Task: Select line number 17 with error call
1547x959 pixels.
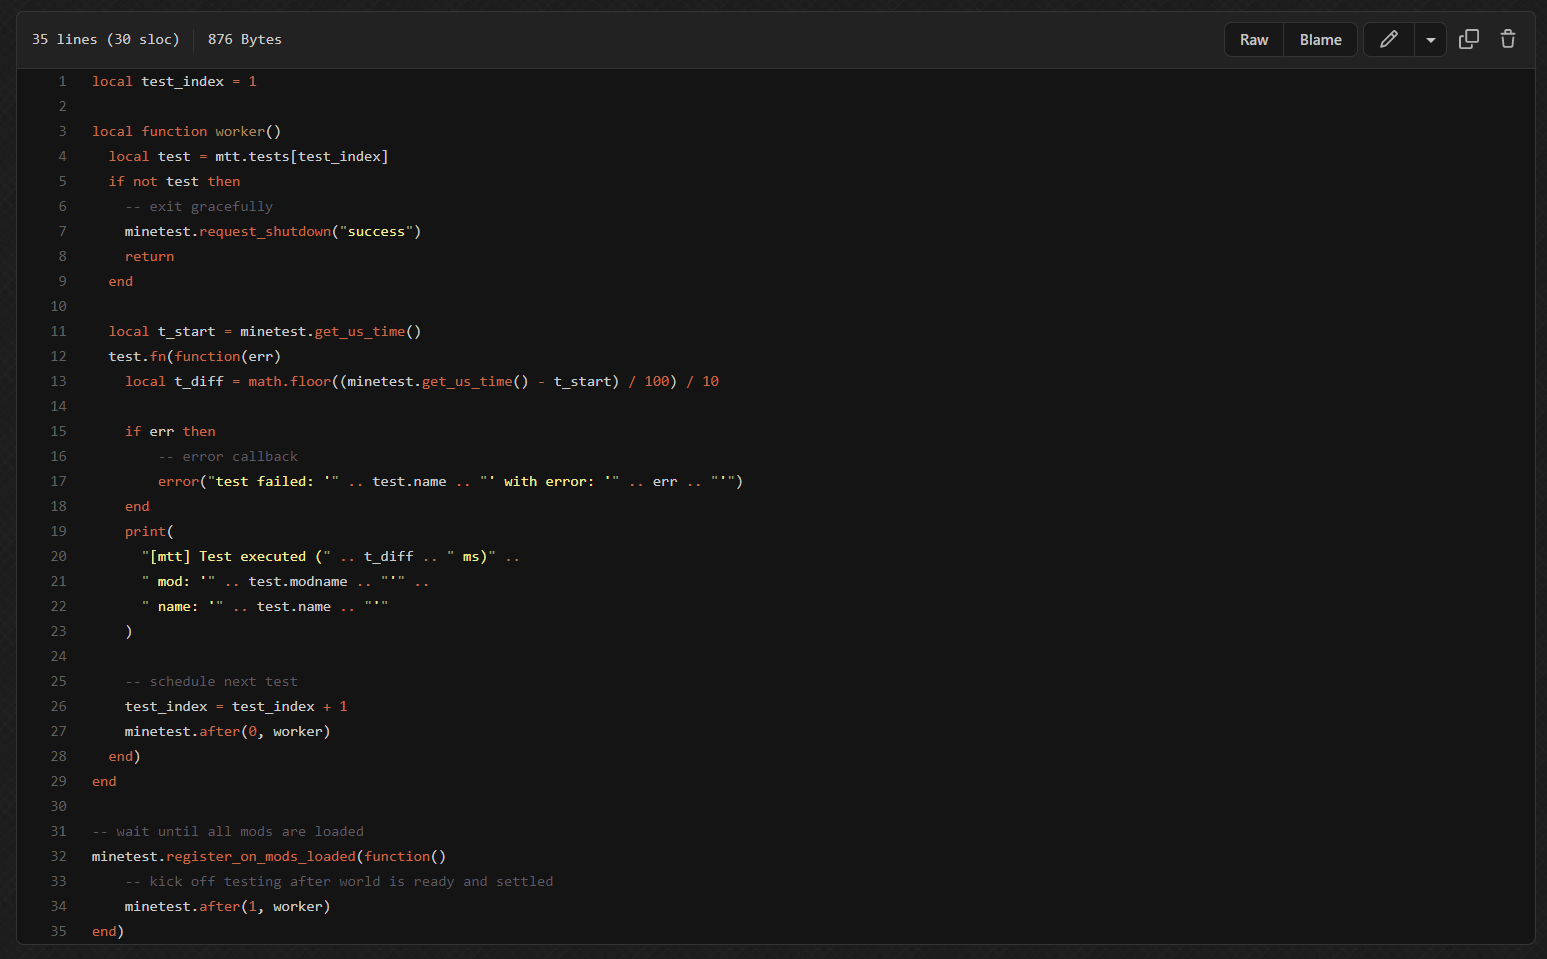Action: point(59,482)
